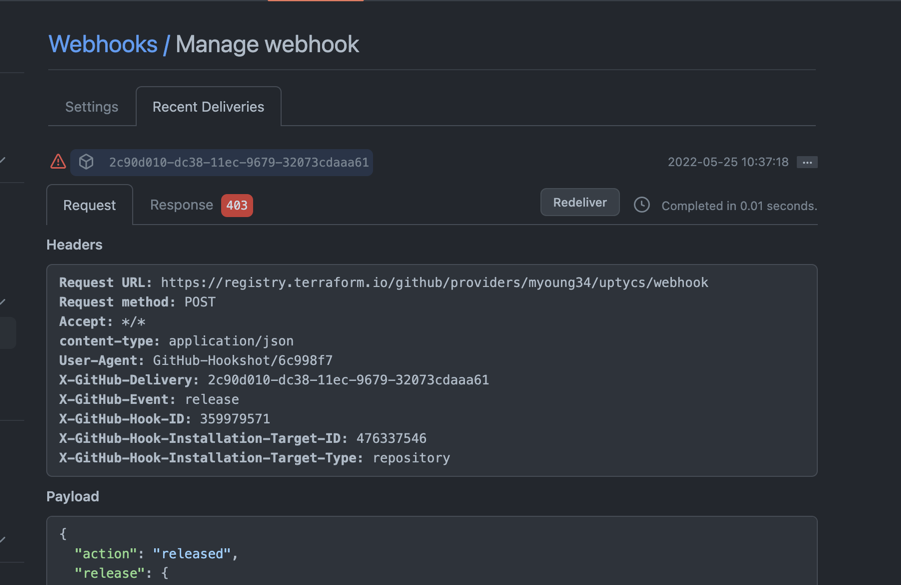Select the Request tab
Screen dimensions: 901x585
(90, 205)
